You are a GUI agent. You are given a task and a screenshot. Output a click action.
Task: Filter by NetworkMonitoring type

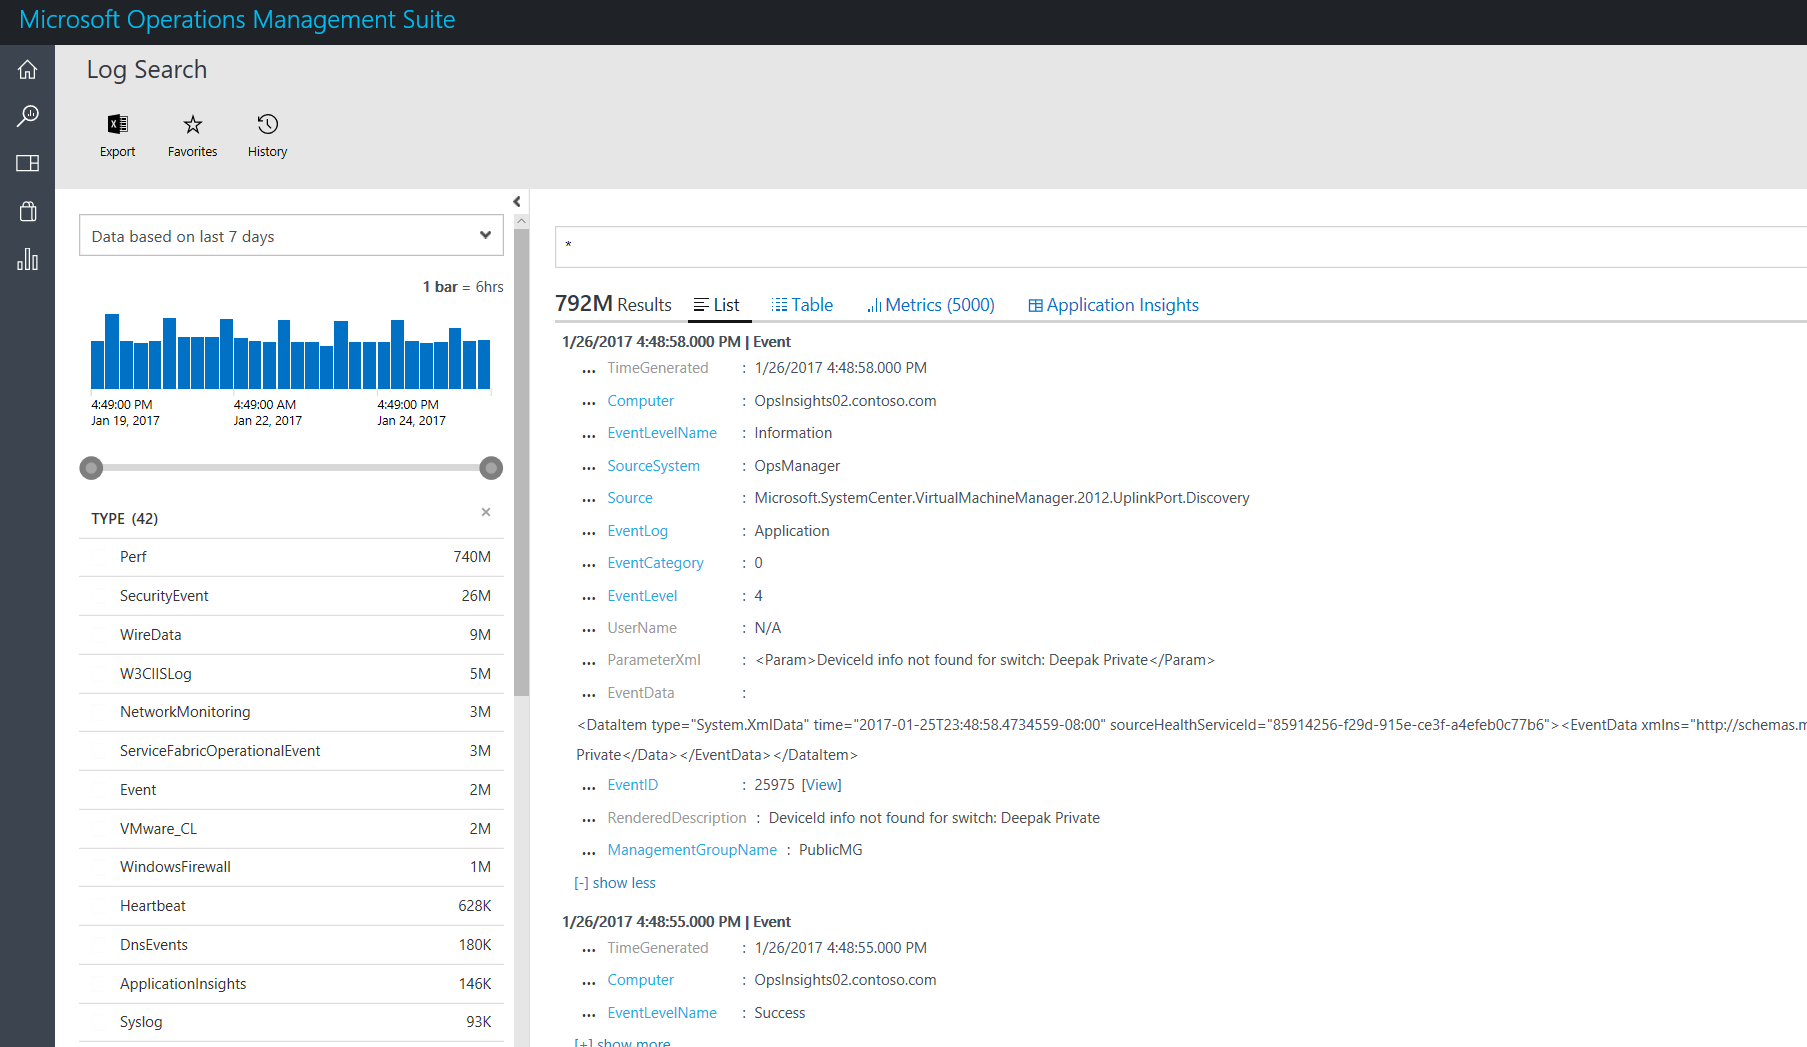click(291, 712)
